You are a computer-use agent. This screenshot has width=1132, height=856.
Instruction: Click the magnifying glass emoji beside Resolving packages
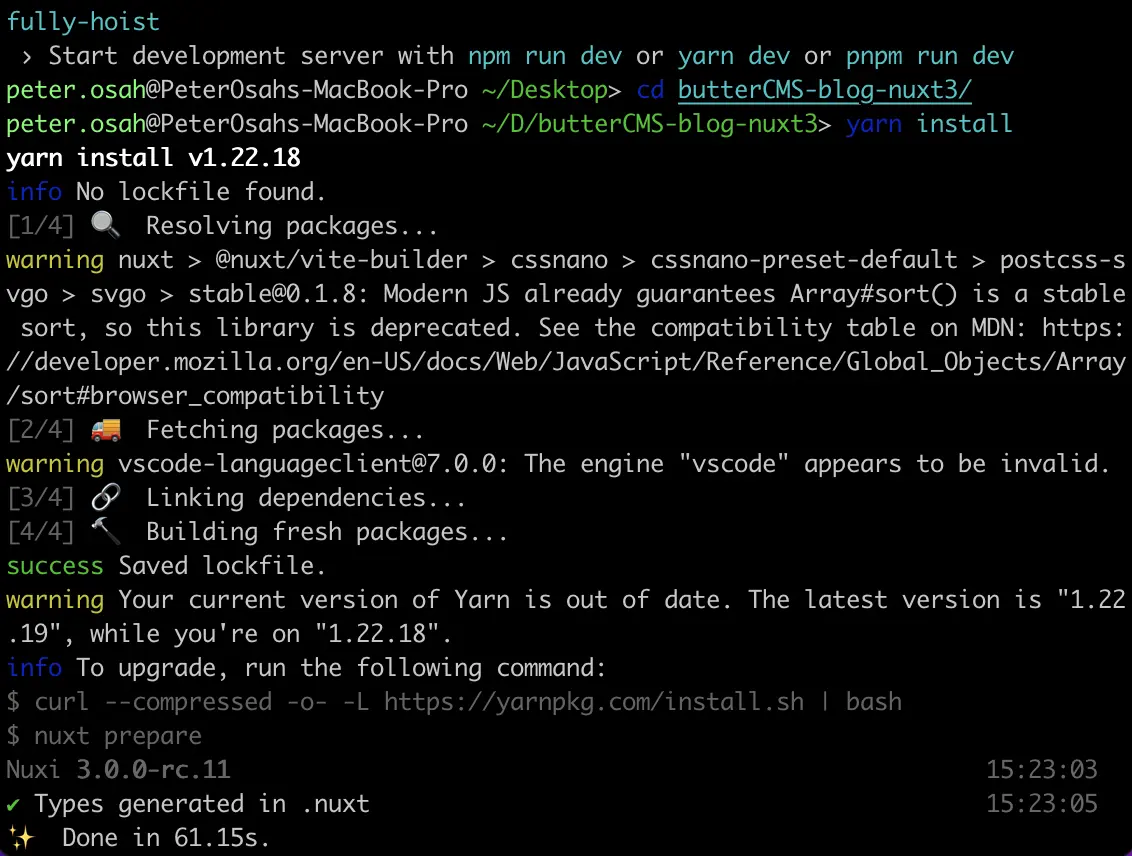pyautogui.click(x=105, y=224)
